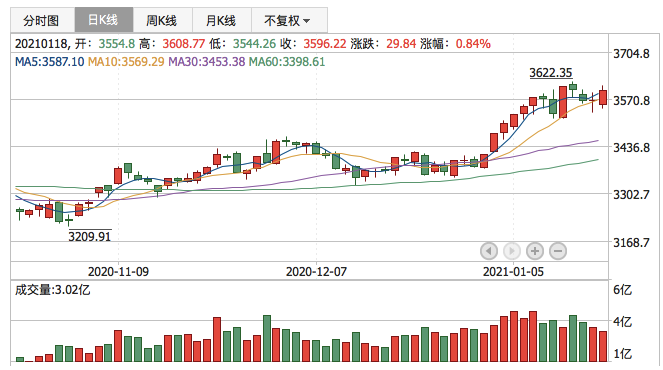663x370 pixels.
Task: Click the 2020-11-09 date axis label
Action: (x=118, y=271)
